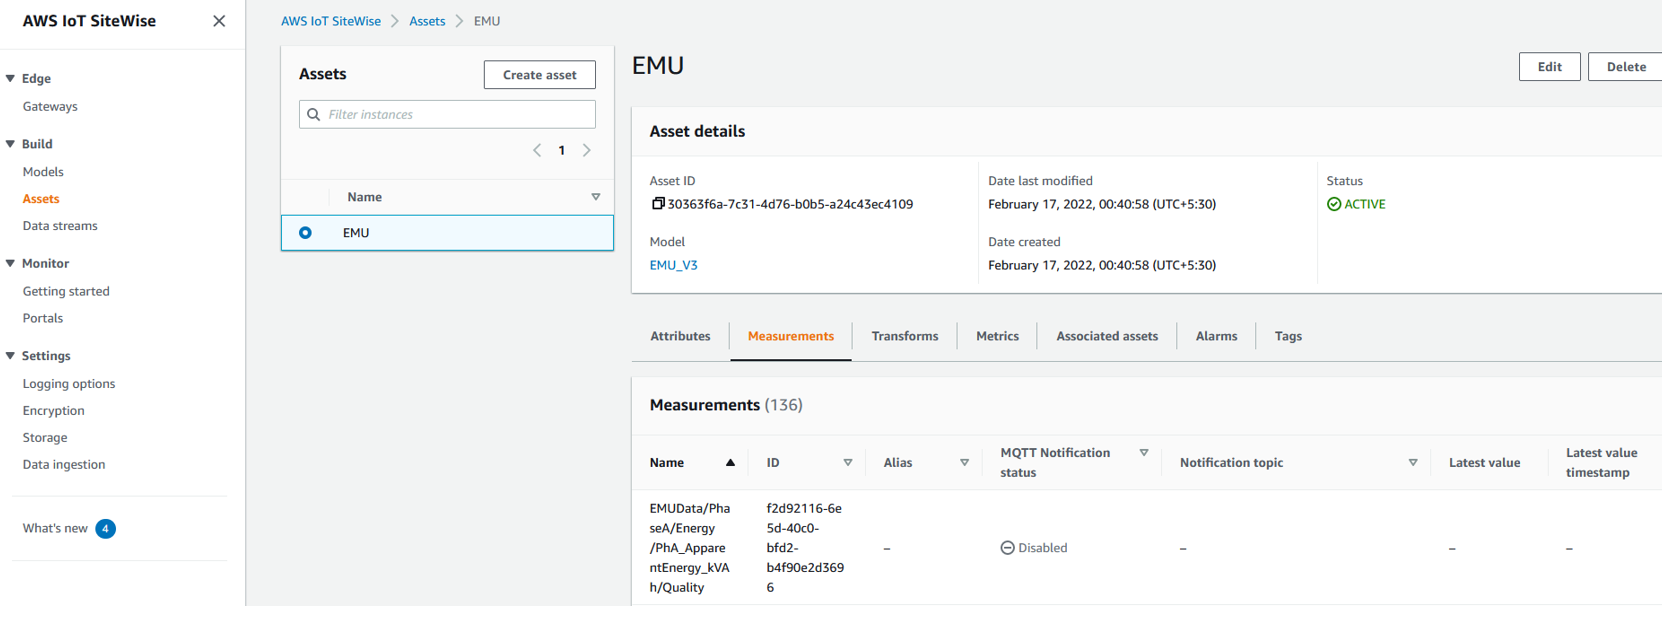Open Data ingestion in the sidebar
The height and width of the screenshot is (636, 1662).
tap(64, 465)
